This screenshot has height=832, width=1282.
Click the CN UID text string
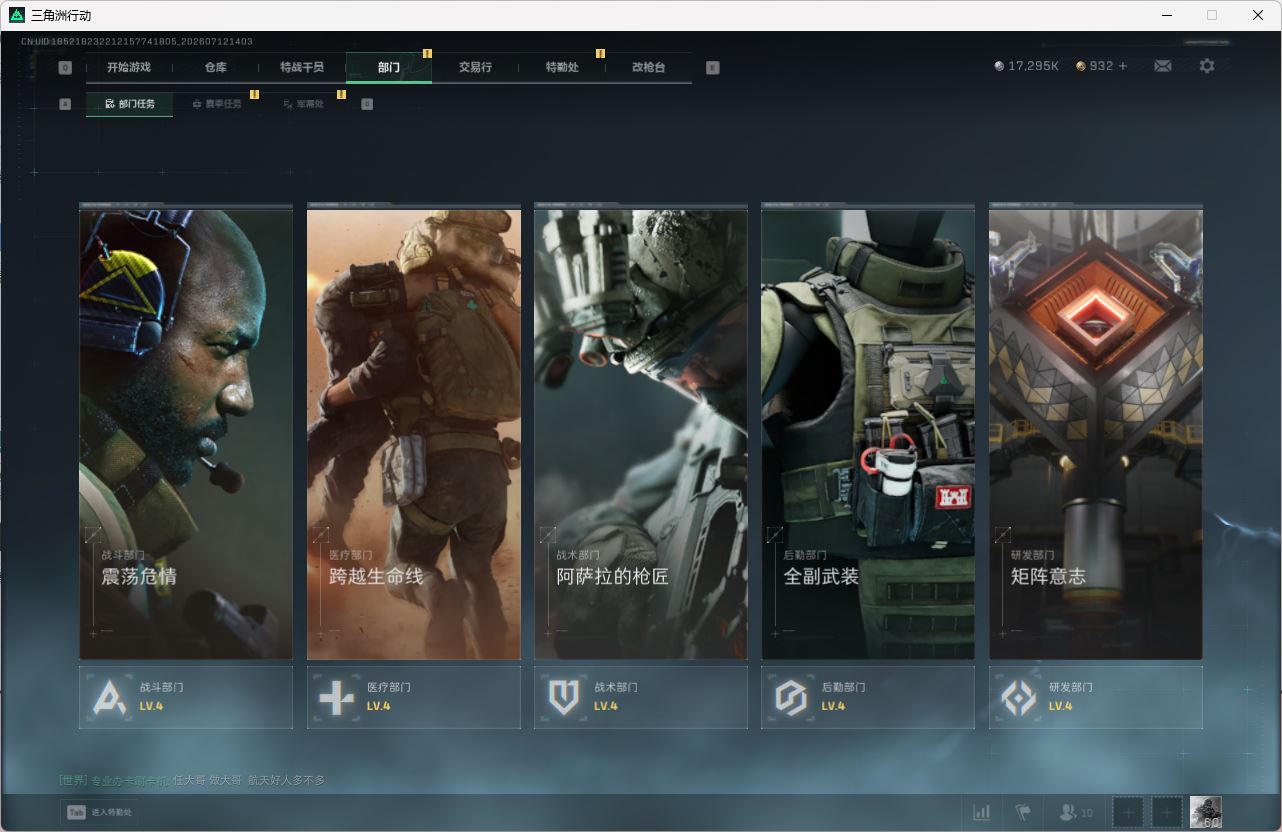point(137,41)
